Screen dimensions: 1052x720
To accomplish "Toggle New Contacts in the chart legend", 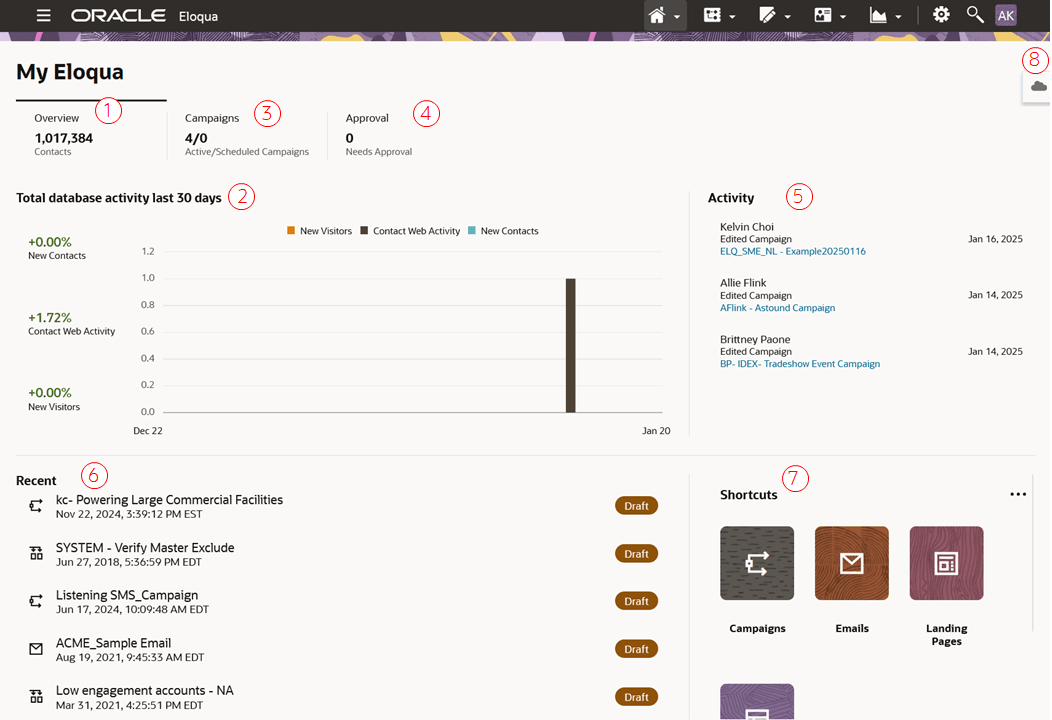I will pos(503,230).
